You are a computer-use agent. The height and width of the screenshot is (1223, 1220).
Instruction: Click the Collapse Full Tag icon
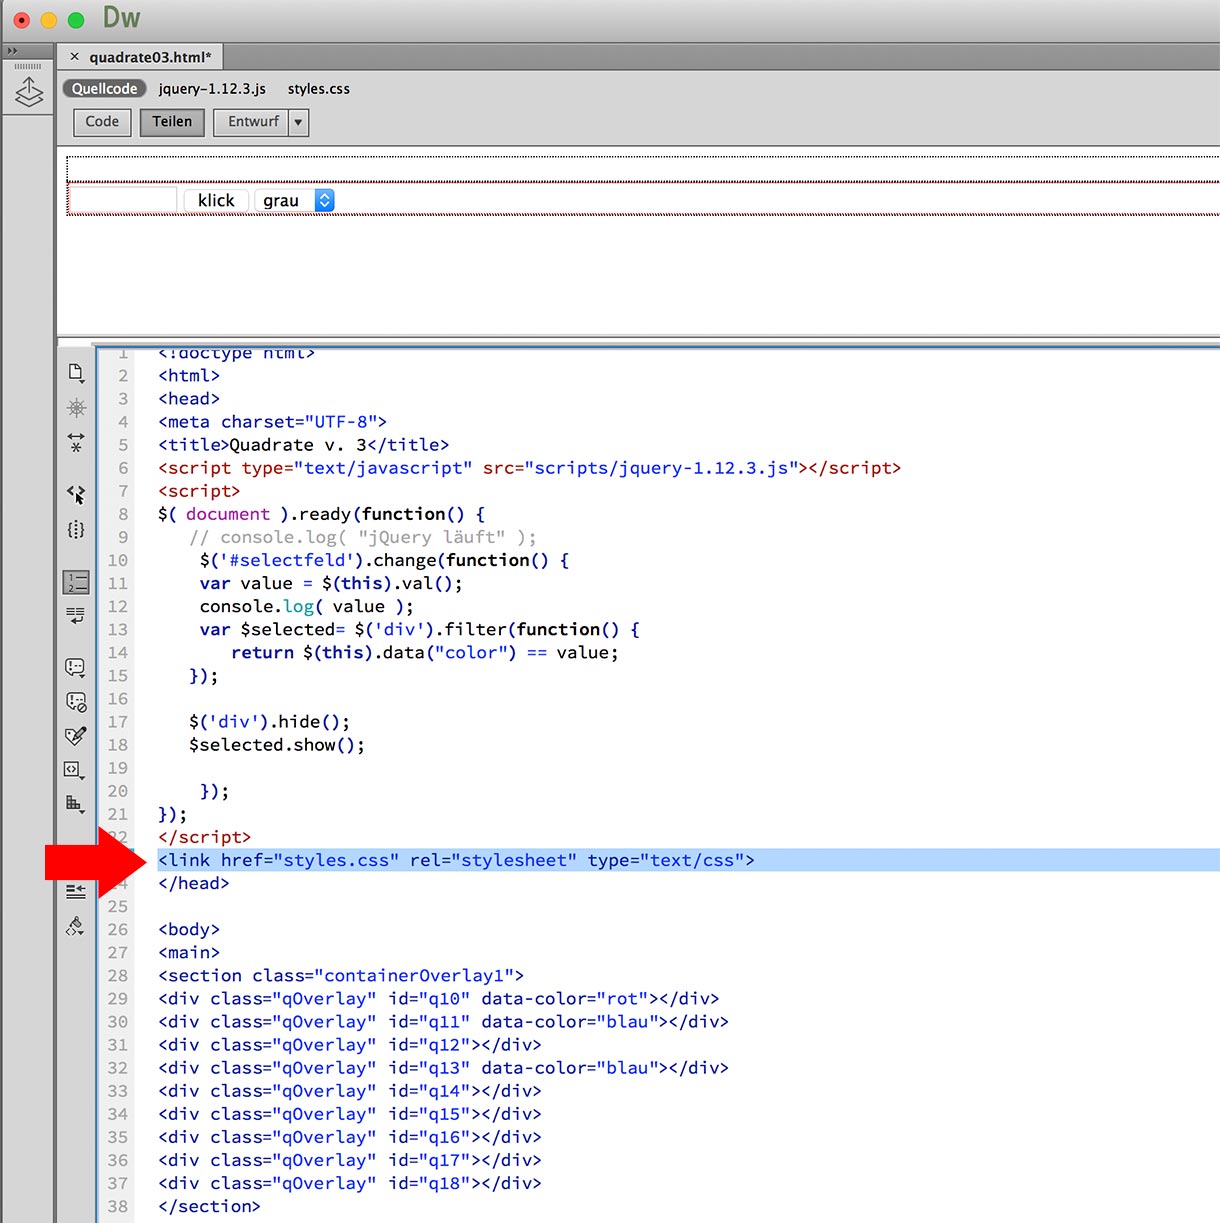click(75, 441)
